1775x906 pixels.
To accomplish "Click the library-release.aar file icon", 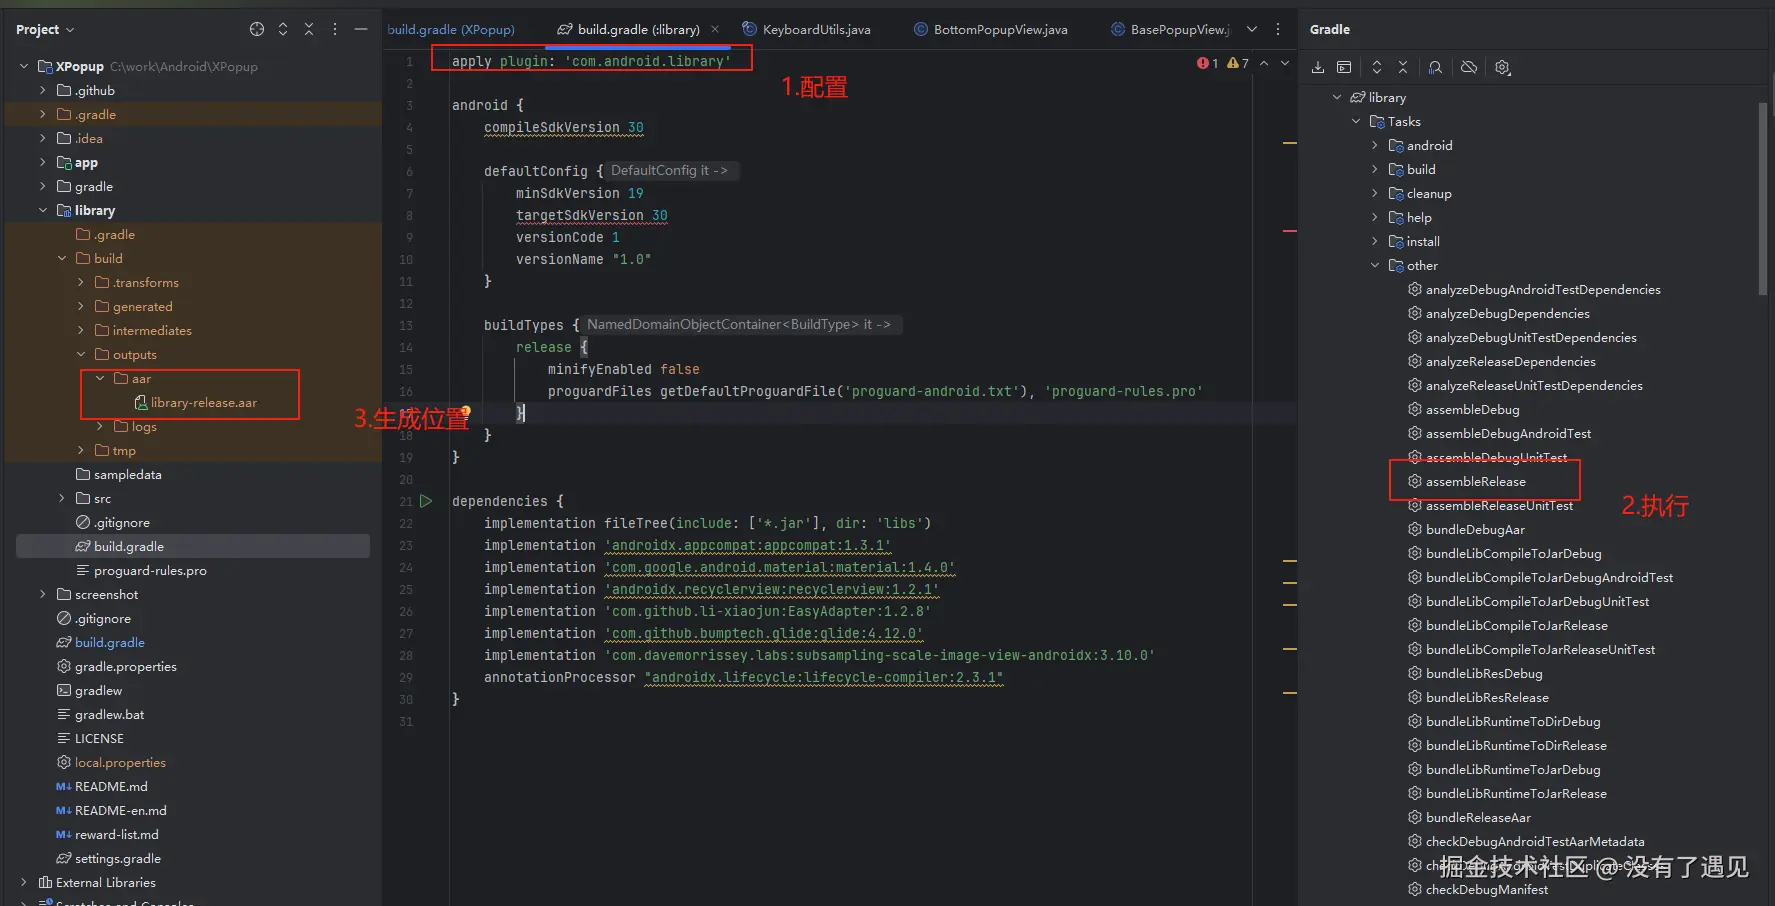I will [141, 402].
